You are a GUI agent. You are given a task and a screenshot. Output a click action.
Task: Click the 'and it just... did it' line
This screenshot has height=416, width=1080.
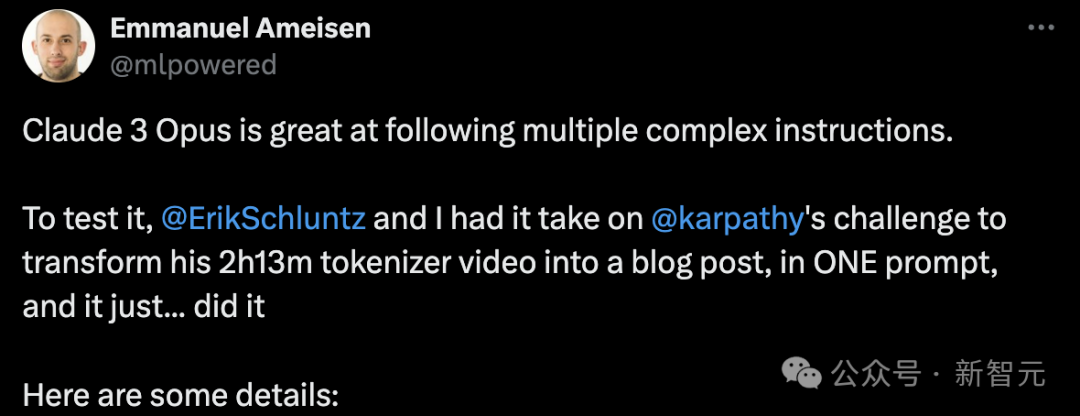[144, 307]
